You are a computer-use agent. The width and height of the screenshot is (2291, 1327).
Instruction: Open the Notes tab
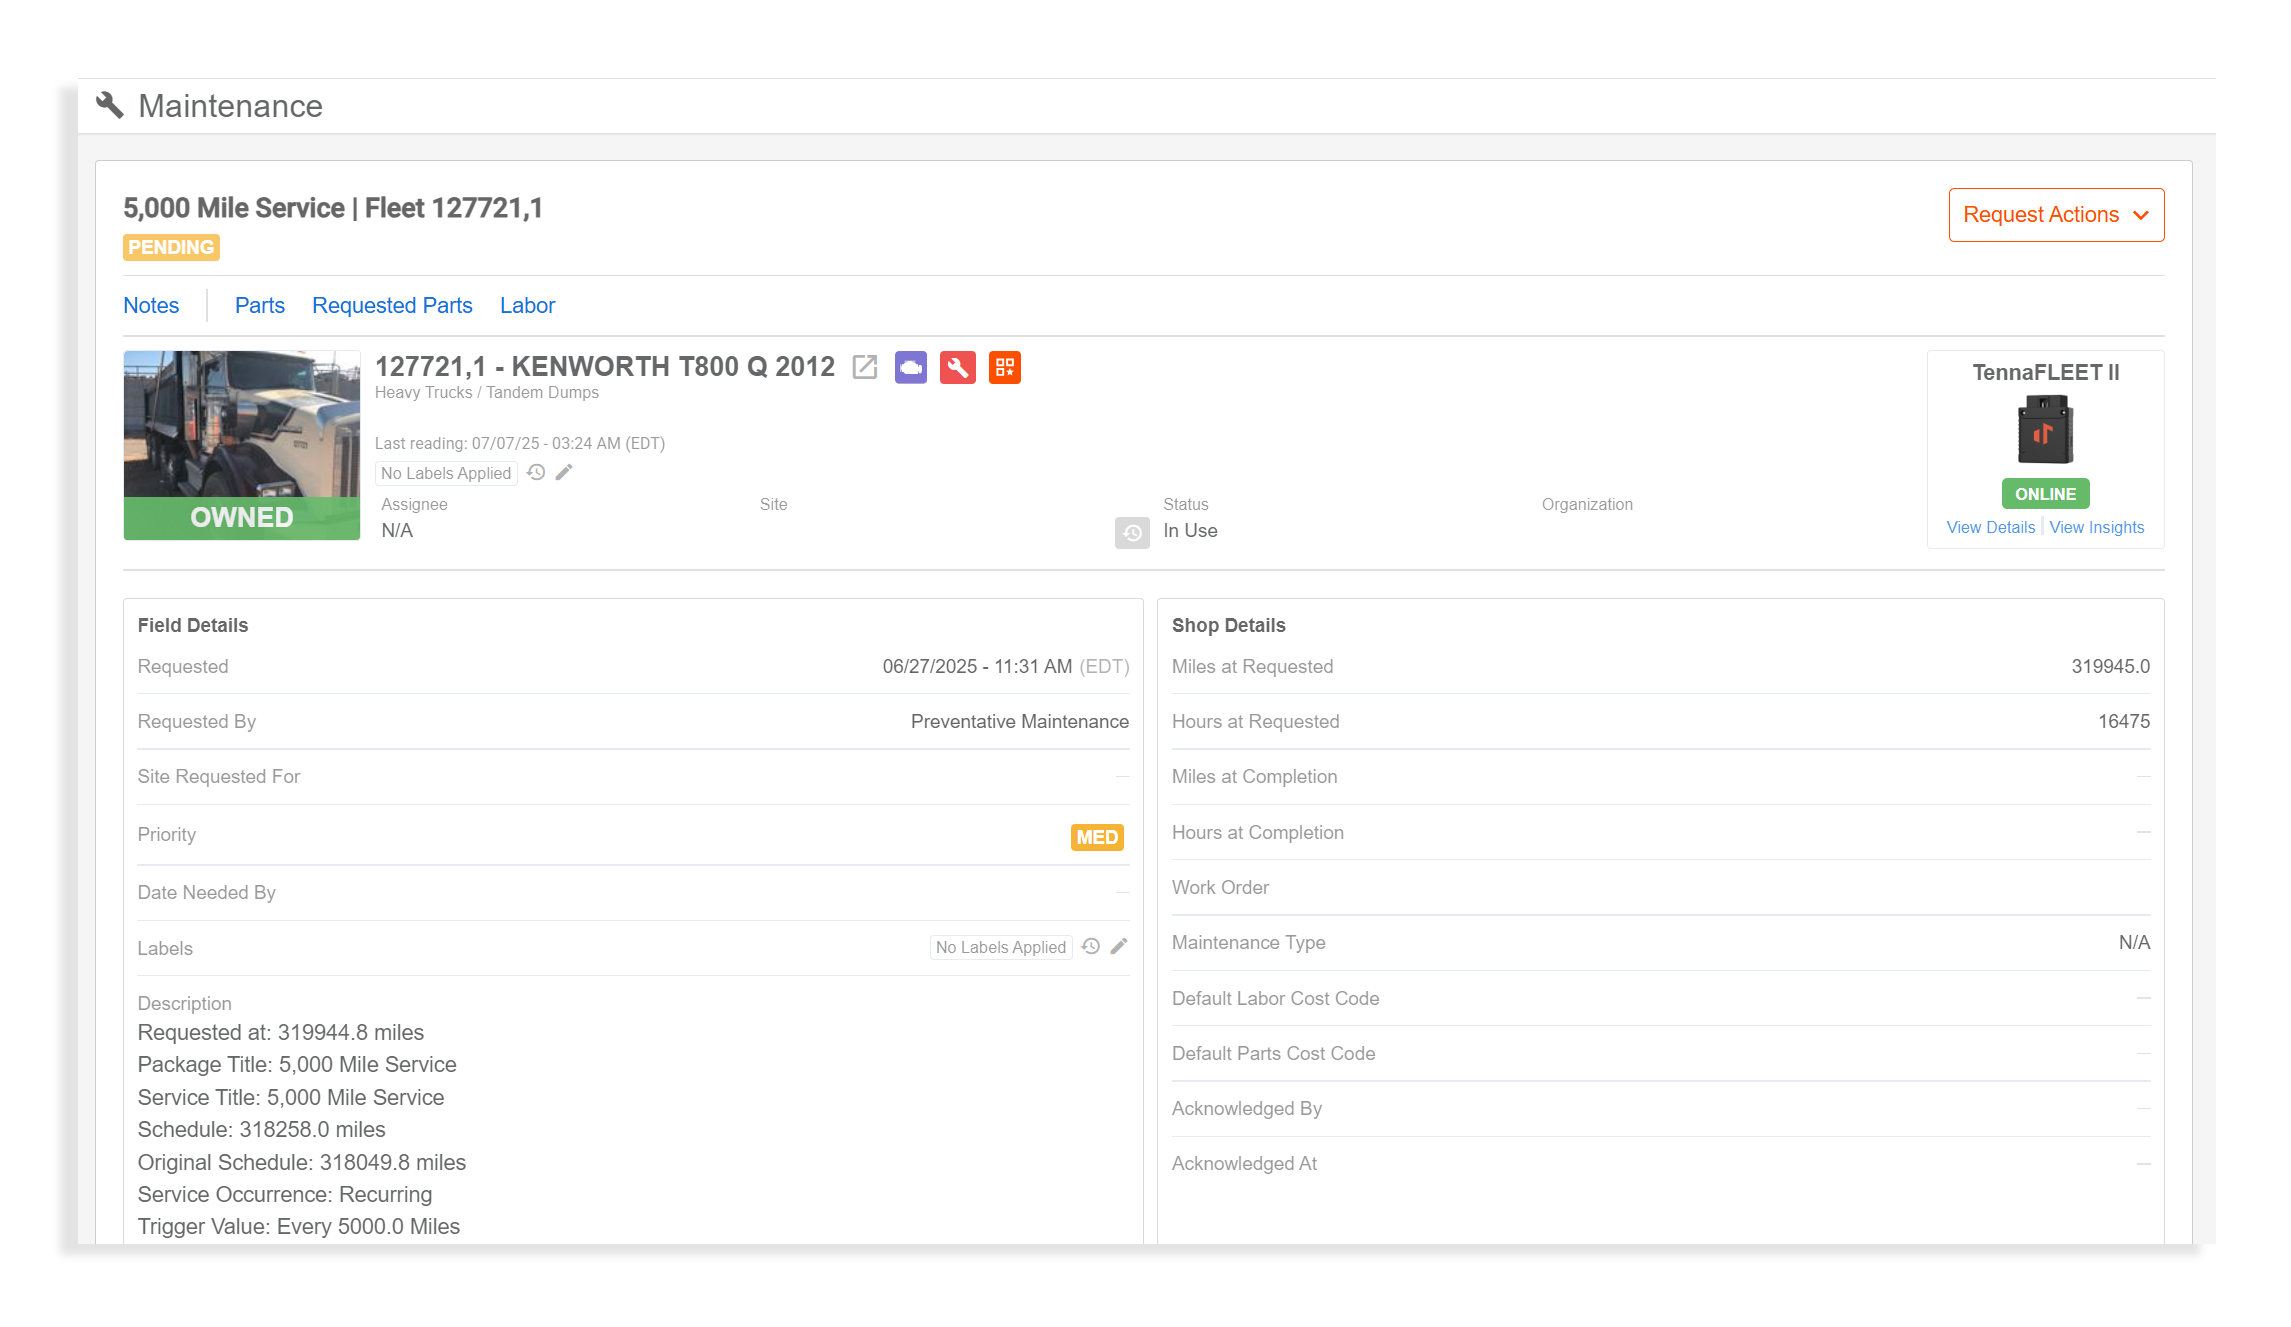(150, 305)
